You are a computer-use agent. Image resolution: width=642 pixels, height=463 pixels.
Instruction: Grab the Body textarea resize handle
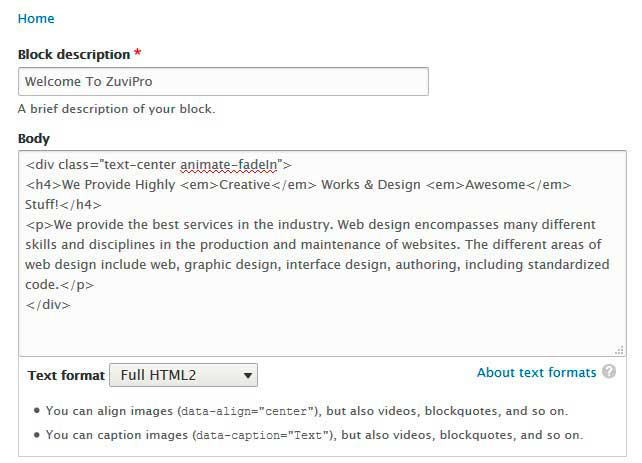619,349
